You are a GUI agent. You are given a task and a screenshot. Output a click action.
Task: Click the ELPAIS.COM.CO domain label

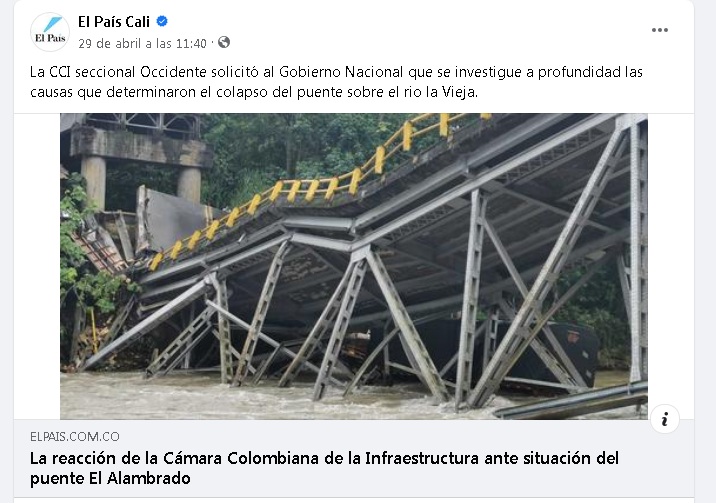point(75,436)
